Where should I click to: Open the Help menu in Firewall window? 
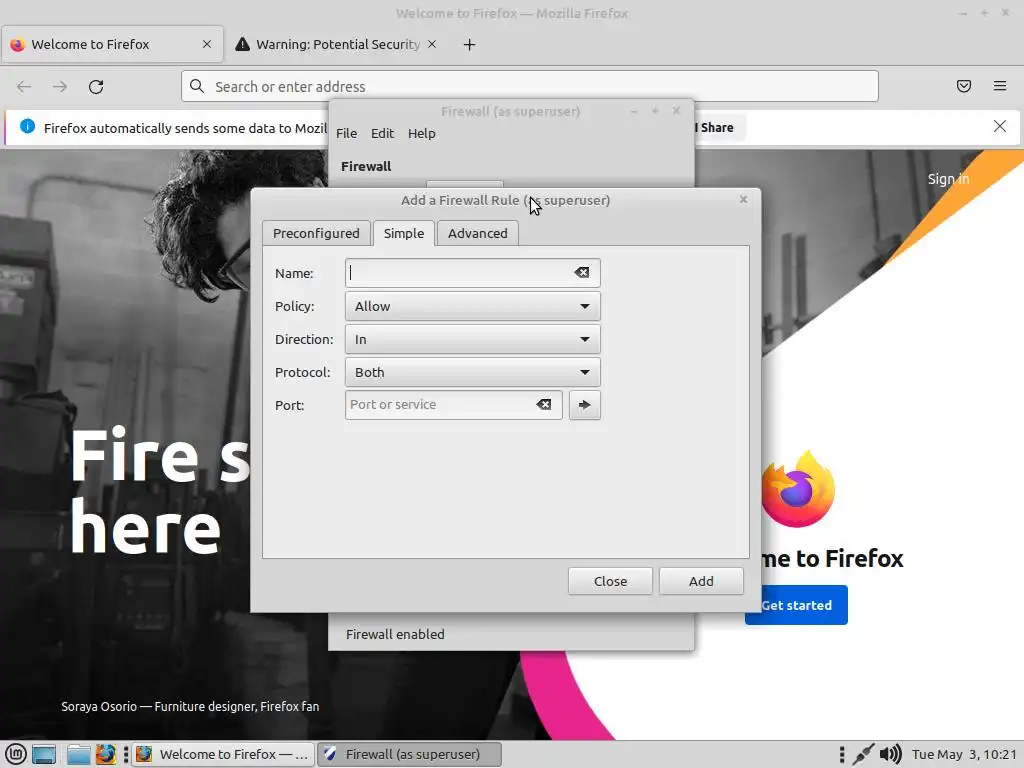tap(421, 133)
